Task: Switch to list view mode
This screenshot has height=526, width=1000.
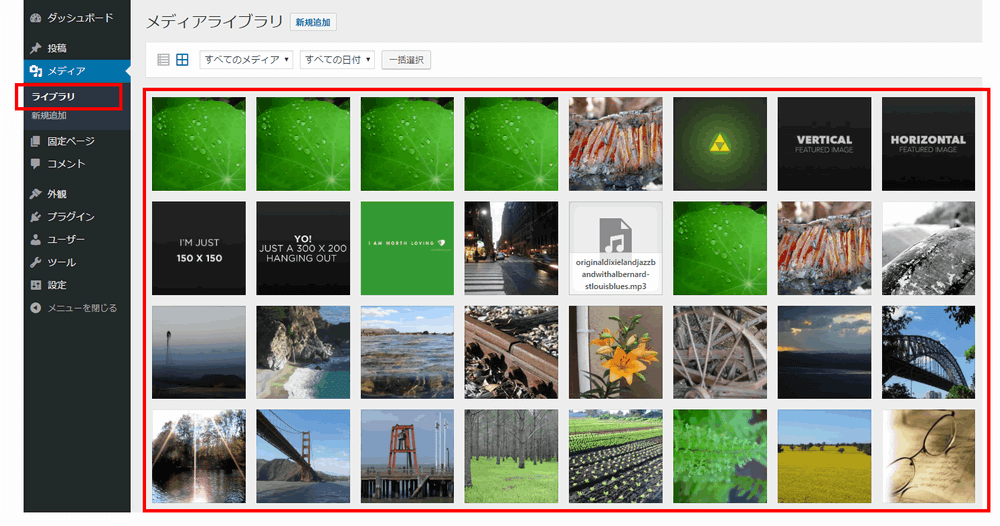Action: coord(164,60)
